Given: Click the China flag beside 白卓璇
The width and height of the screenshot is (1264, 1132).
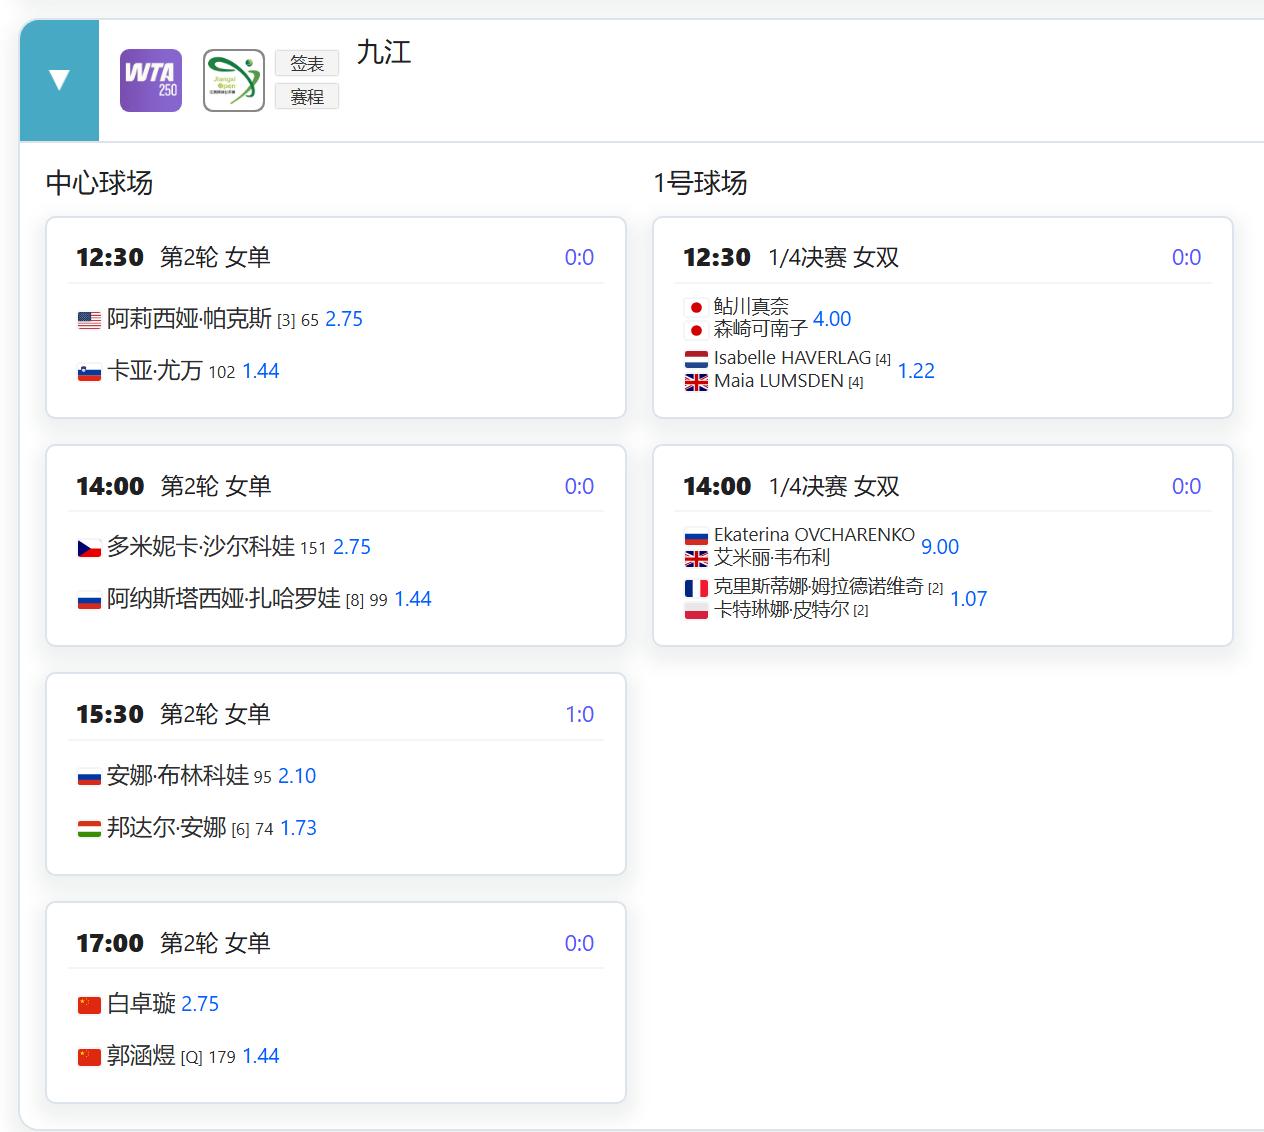Looking at the screenshot, I should [91, 1003].
